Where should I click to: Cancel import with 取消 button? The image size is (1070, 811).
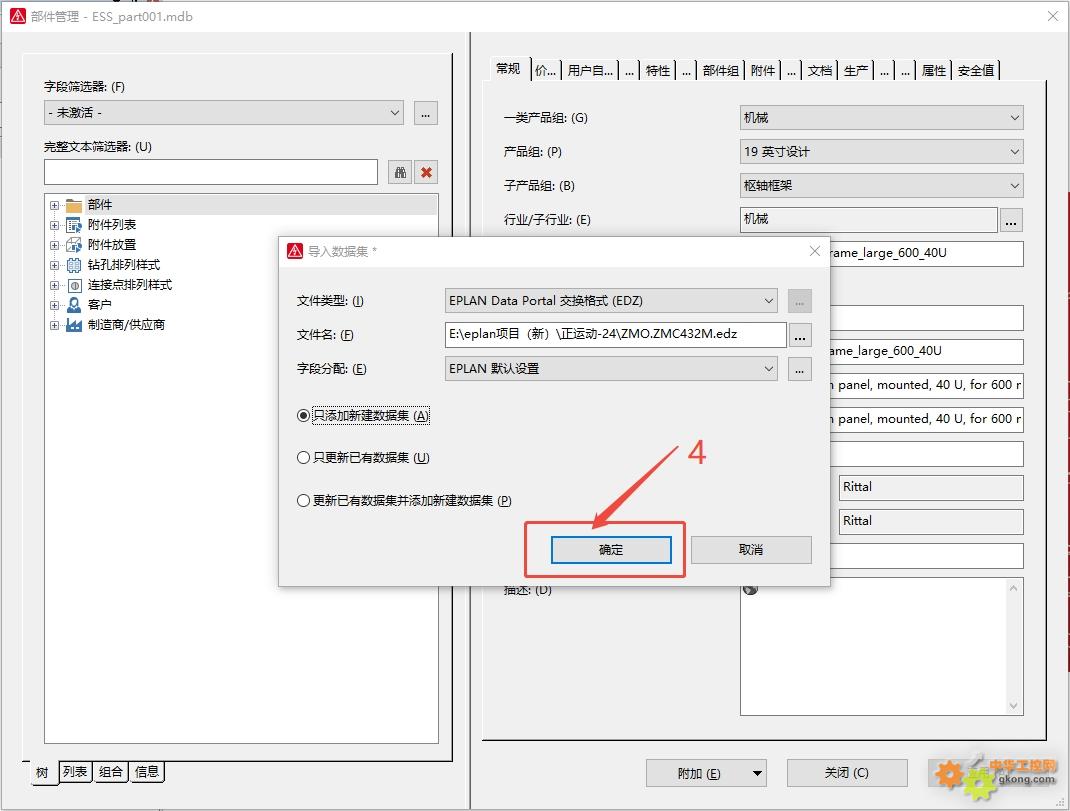click(x=751, y=550)
